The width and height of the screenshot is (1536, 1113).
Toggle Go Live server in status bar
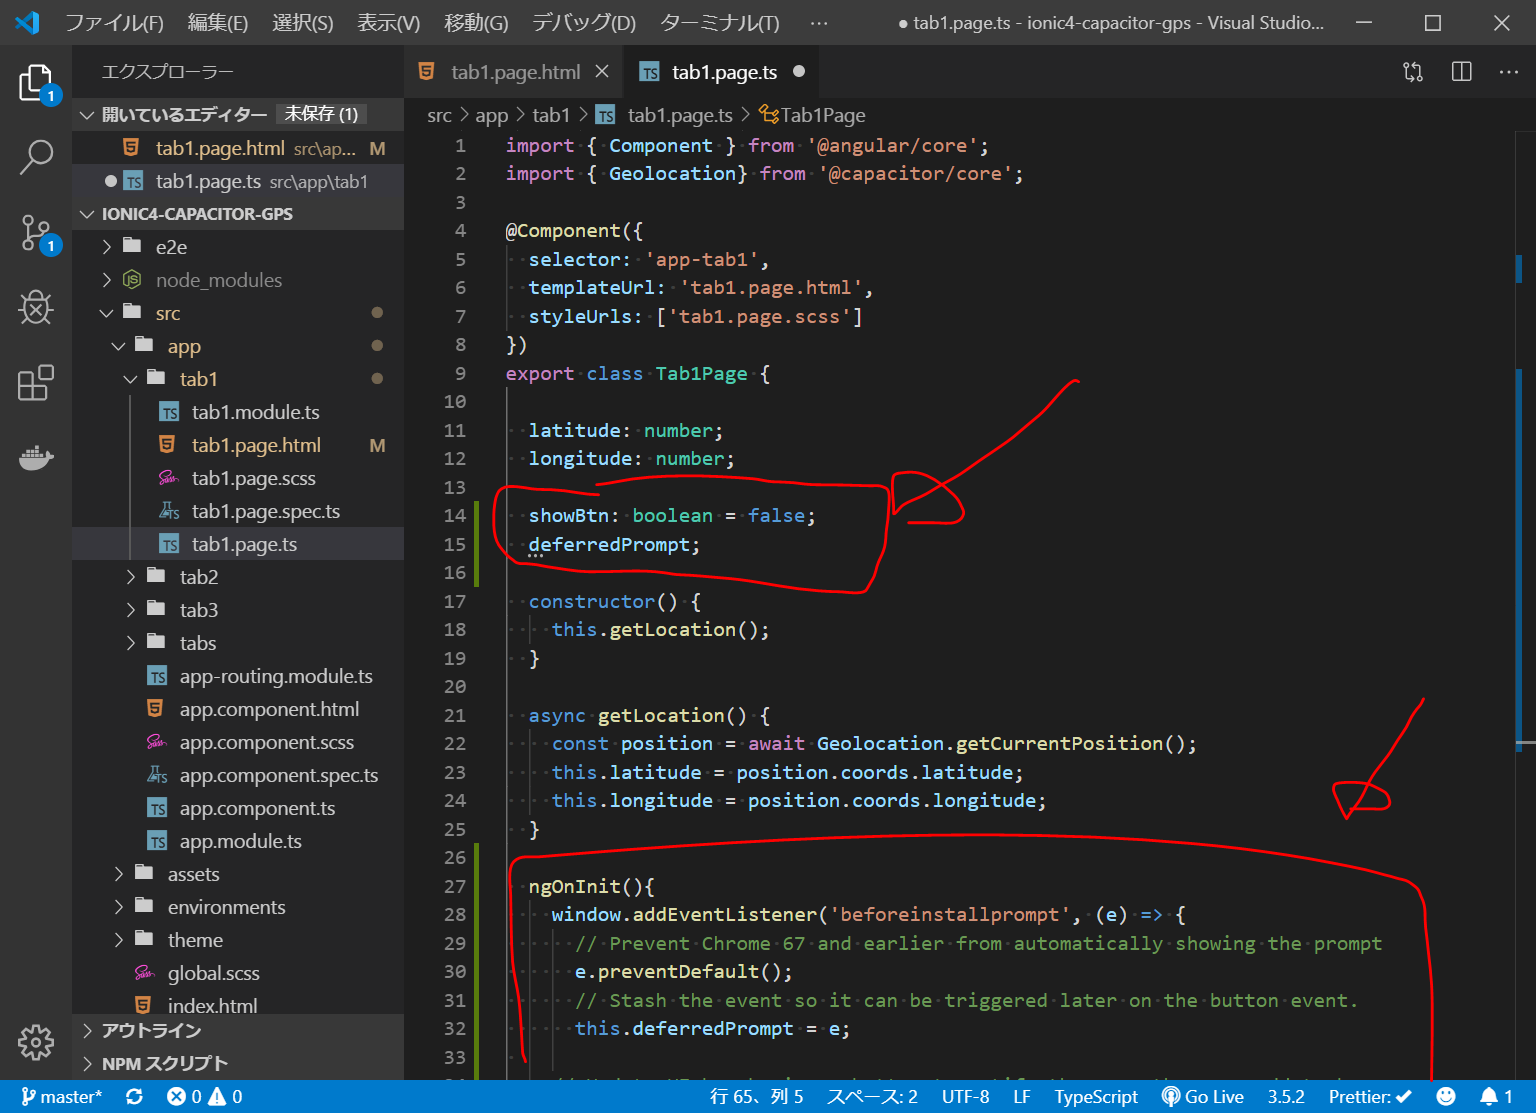coord(1202,1097)
